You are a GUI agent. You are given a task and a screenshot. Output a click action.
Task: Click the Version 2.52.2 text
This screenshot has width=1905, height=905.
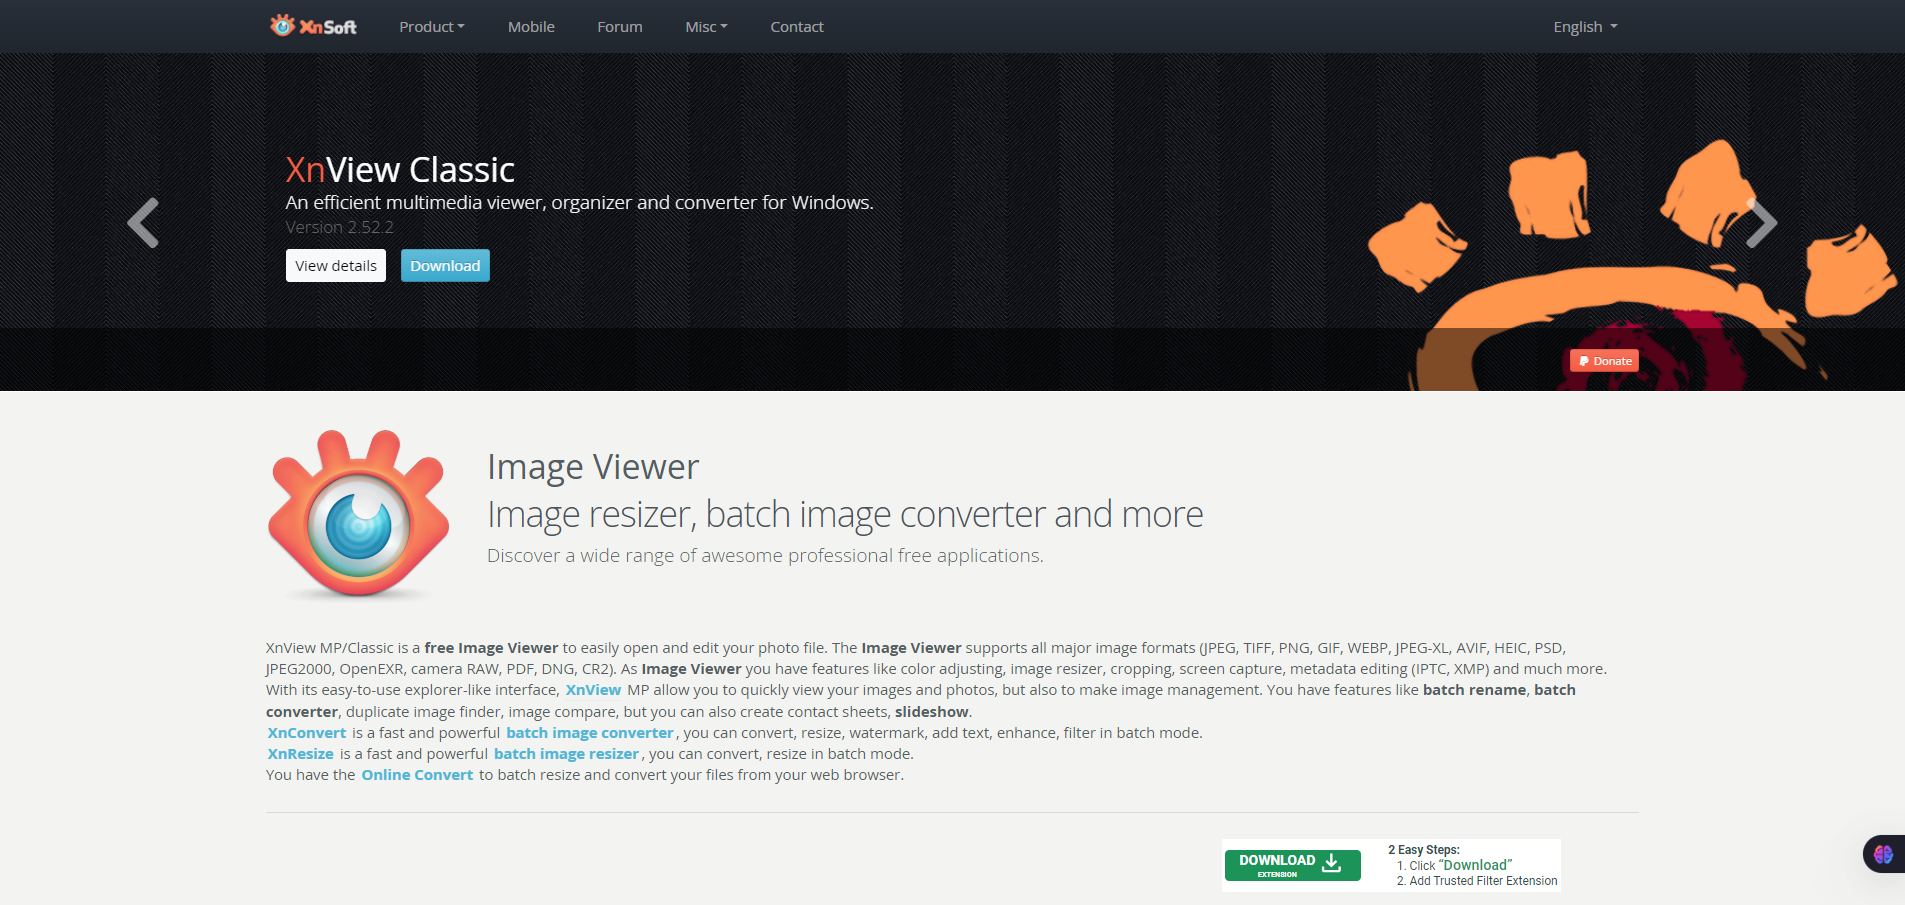tap(340, 227)
